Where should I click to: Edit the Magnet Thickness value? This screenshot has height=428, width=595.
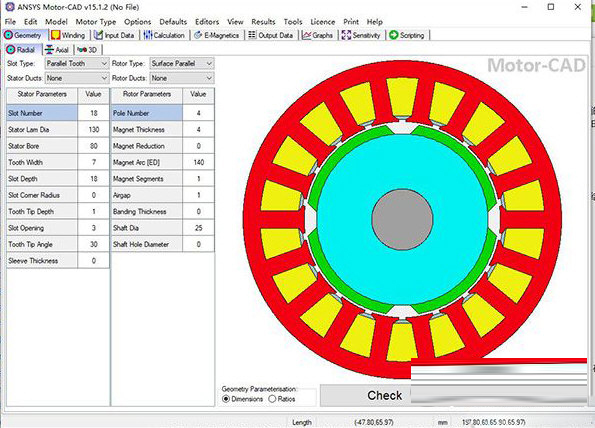(198, 129)
